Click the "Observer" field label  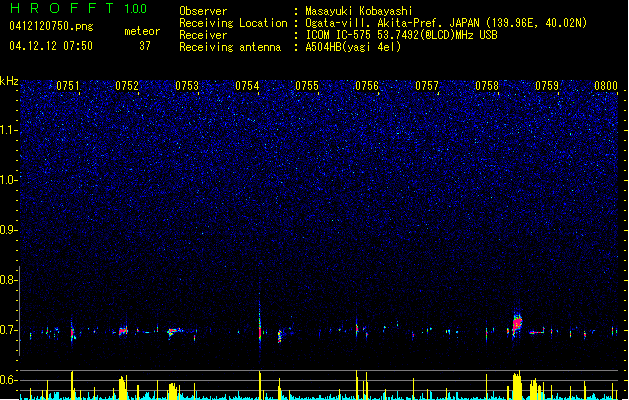203,11
